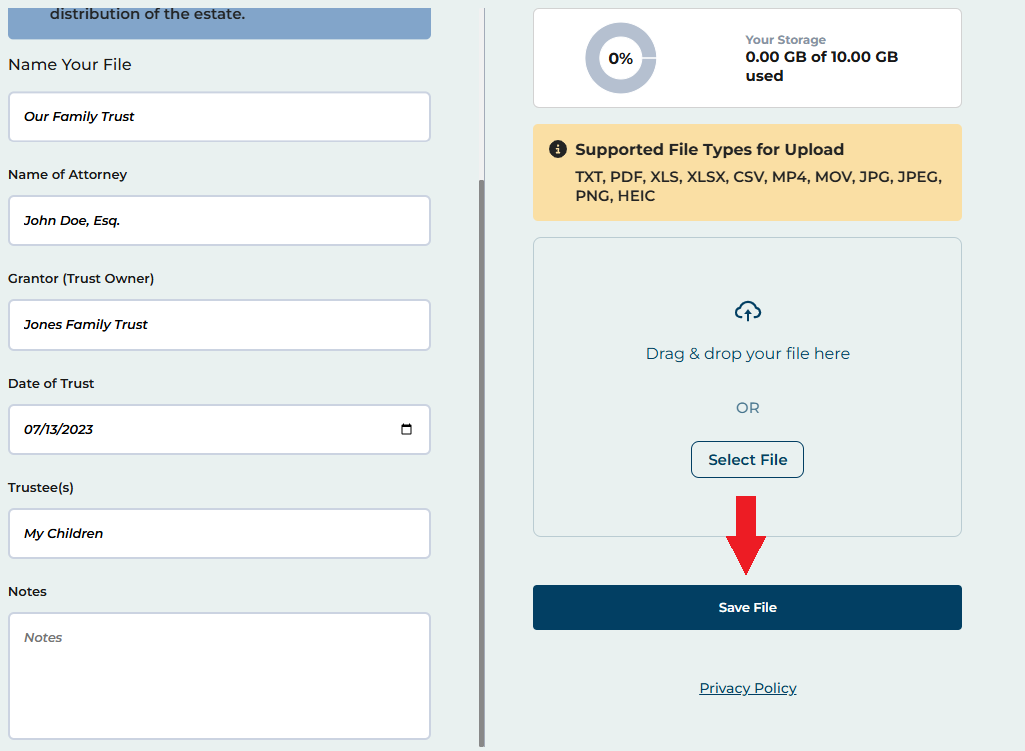Click into the Grantor (Trust Owner) field

[219, 325]
